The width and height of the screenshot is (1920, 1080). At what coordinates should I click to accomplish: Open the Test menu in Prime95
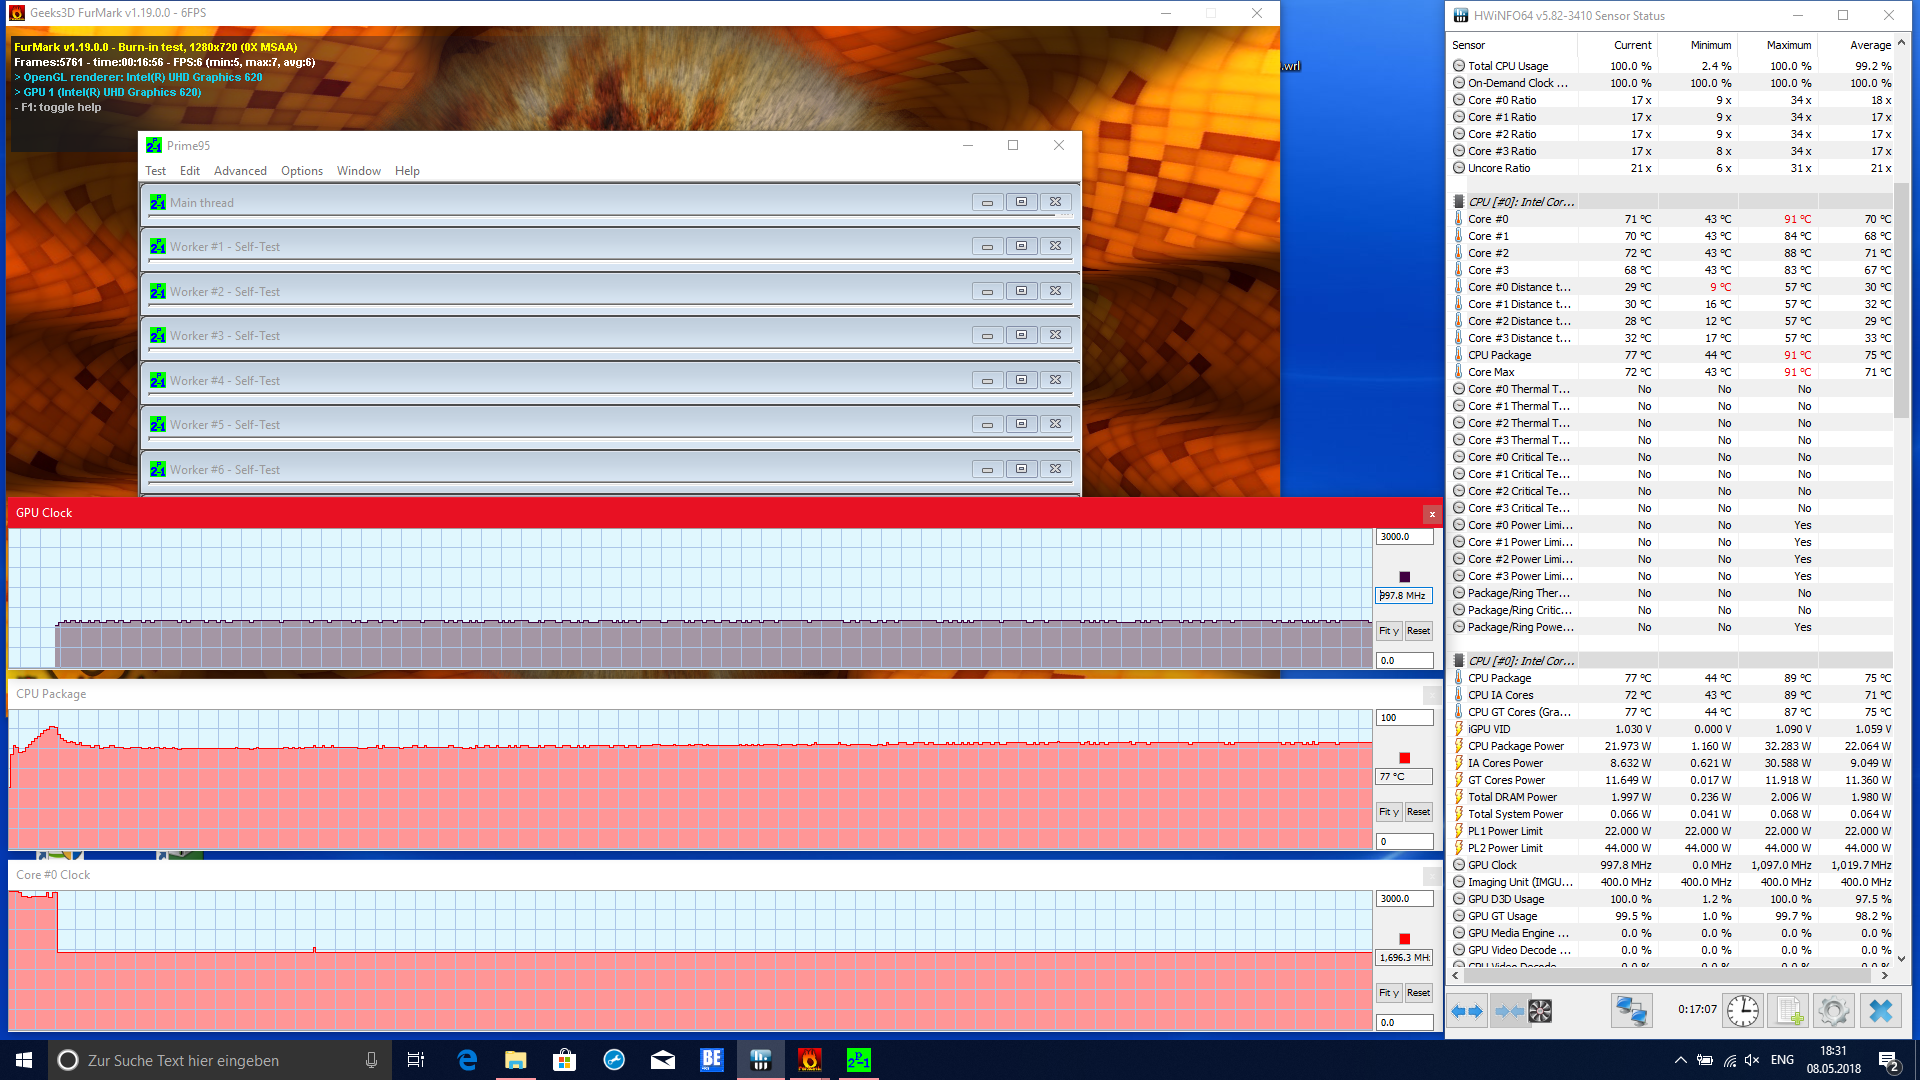(155, 171)
